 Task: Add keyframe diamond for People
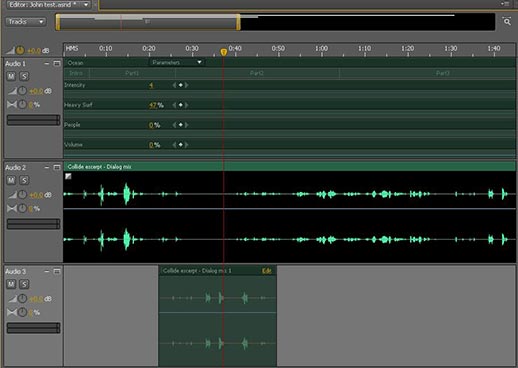point(180,125)
